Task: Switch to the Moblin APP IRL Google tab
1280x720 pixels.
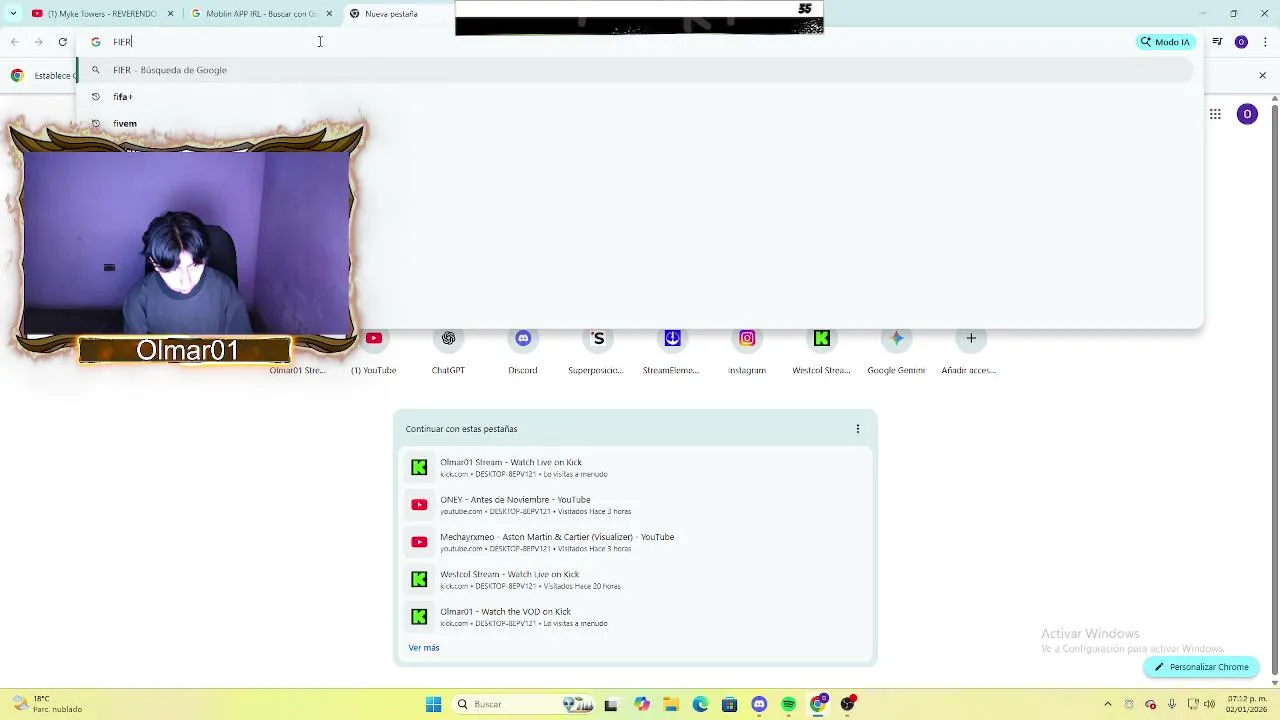Action: tap(261, 14)
